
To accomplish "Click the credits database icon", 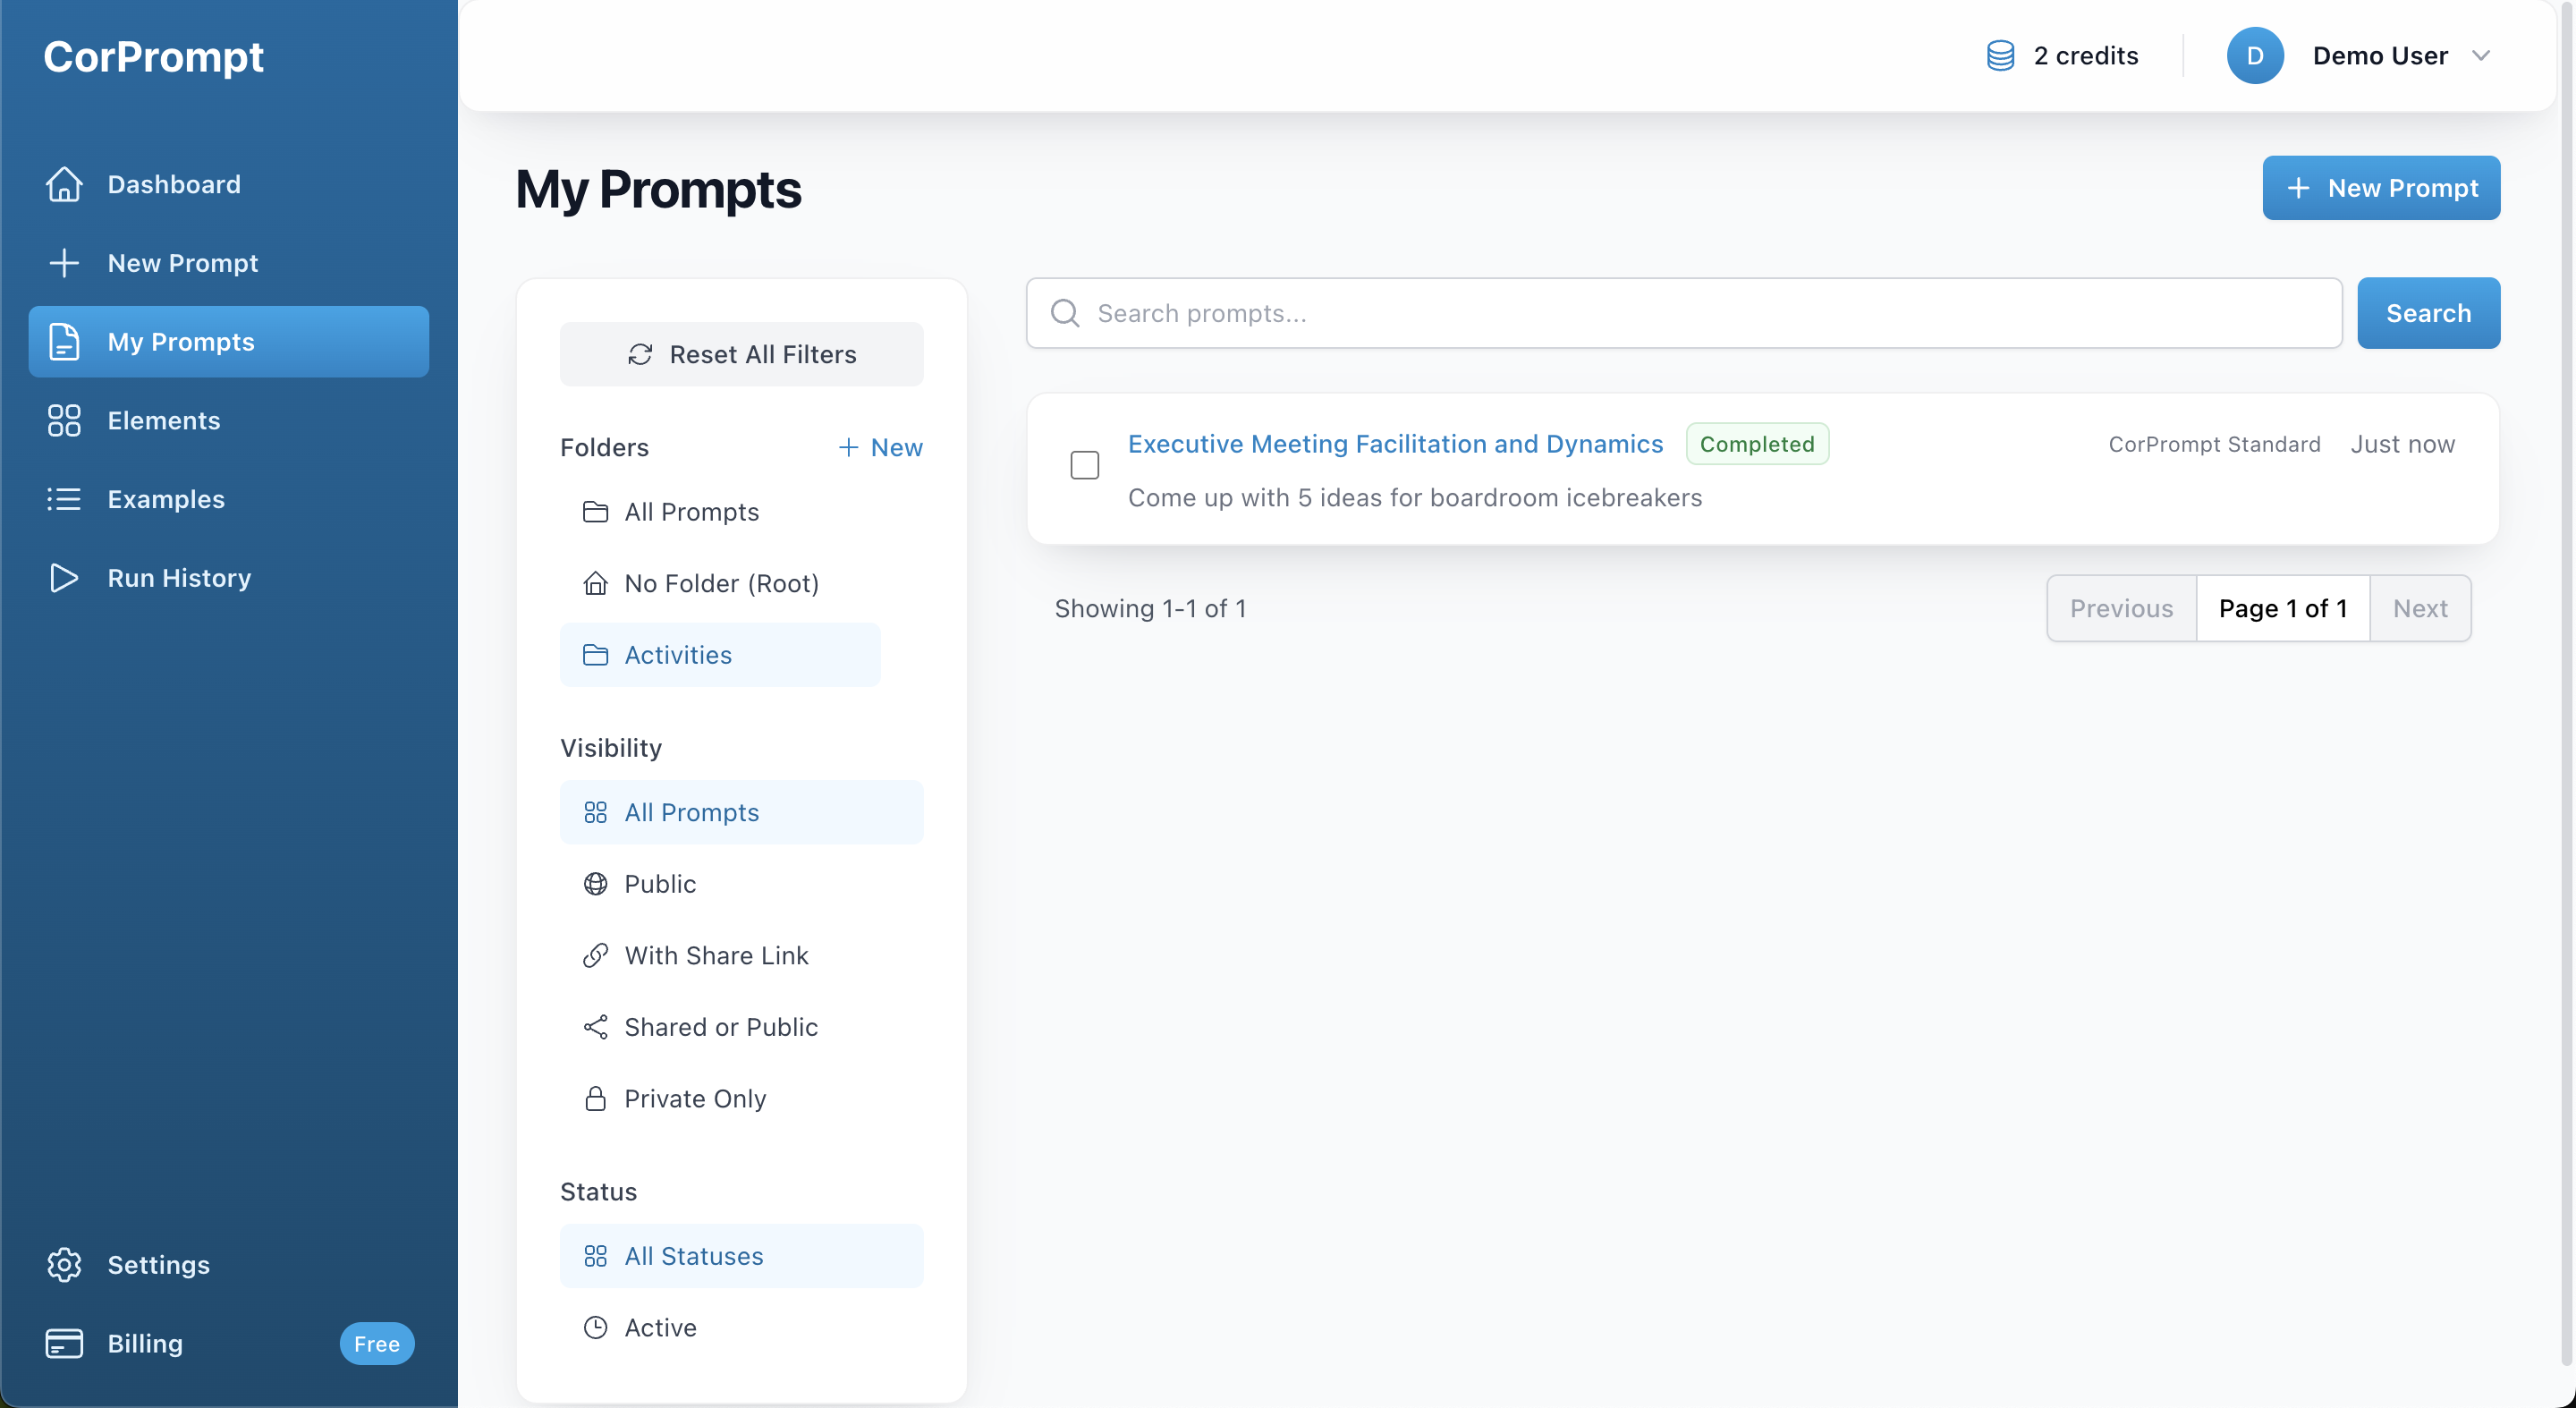I will click(x=1999, y=56).
